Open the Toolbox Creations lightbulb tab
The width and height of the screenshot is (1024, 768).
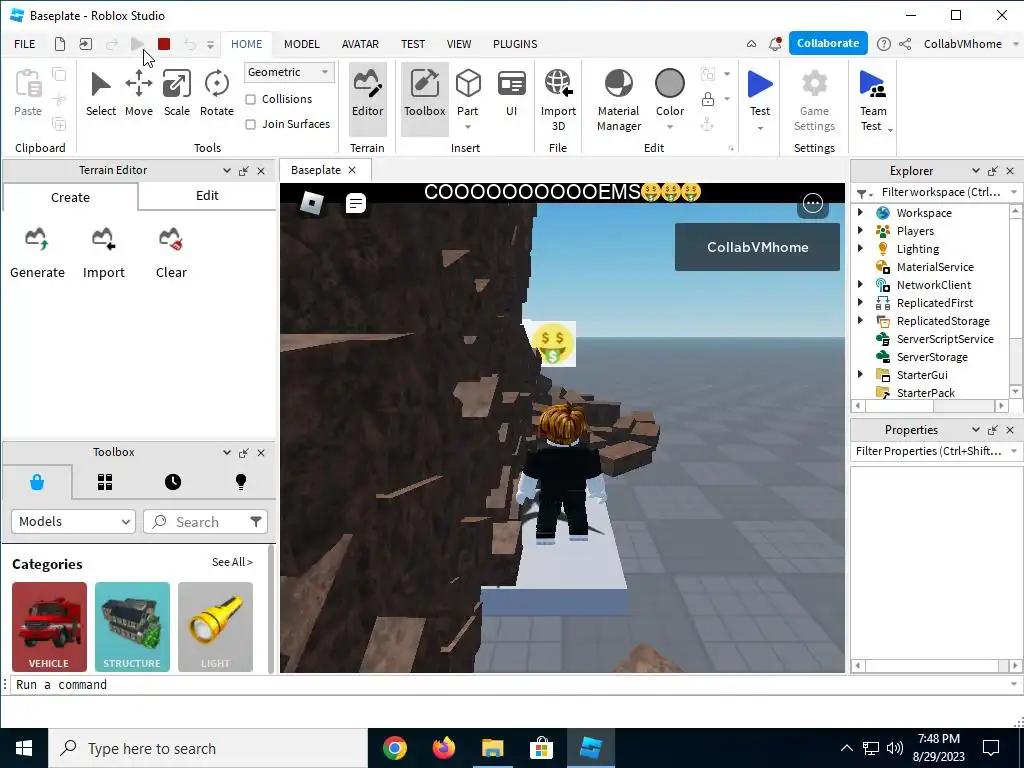(x=241, y=482)
